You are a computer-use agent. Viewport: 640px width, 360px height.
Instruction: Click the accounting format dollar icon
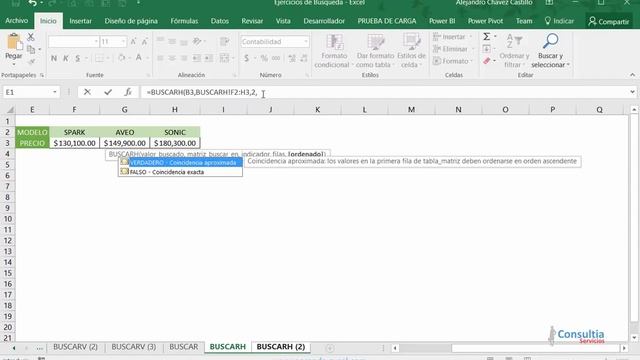click(x=247, y=58)
